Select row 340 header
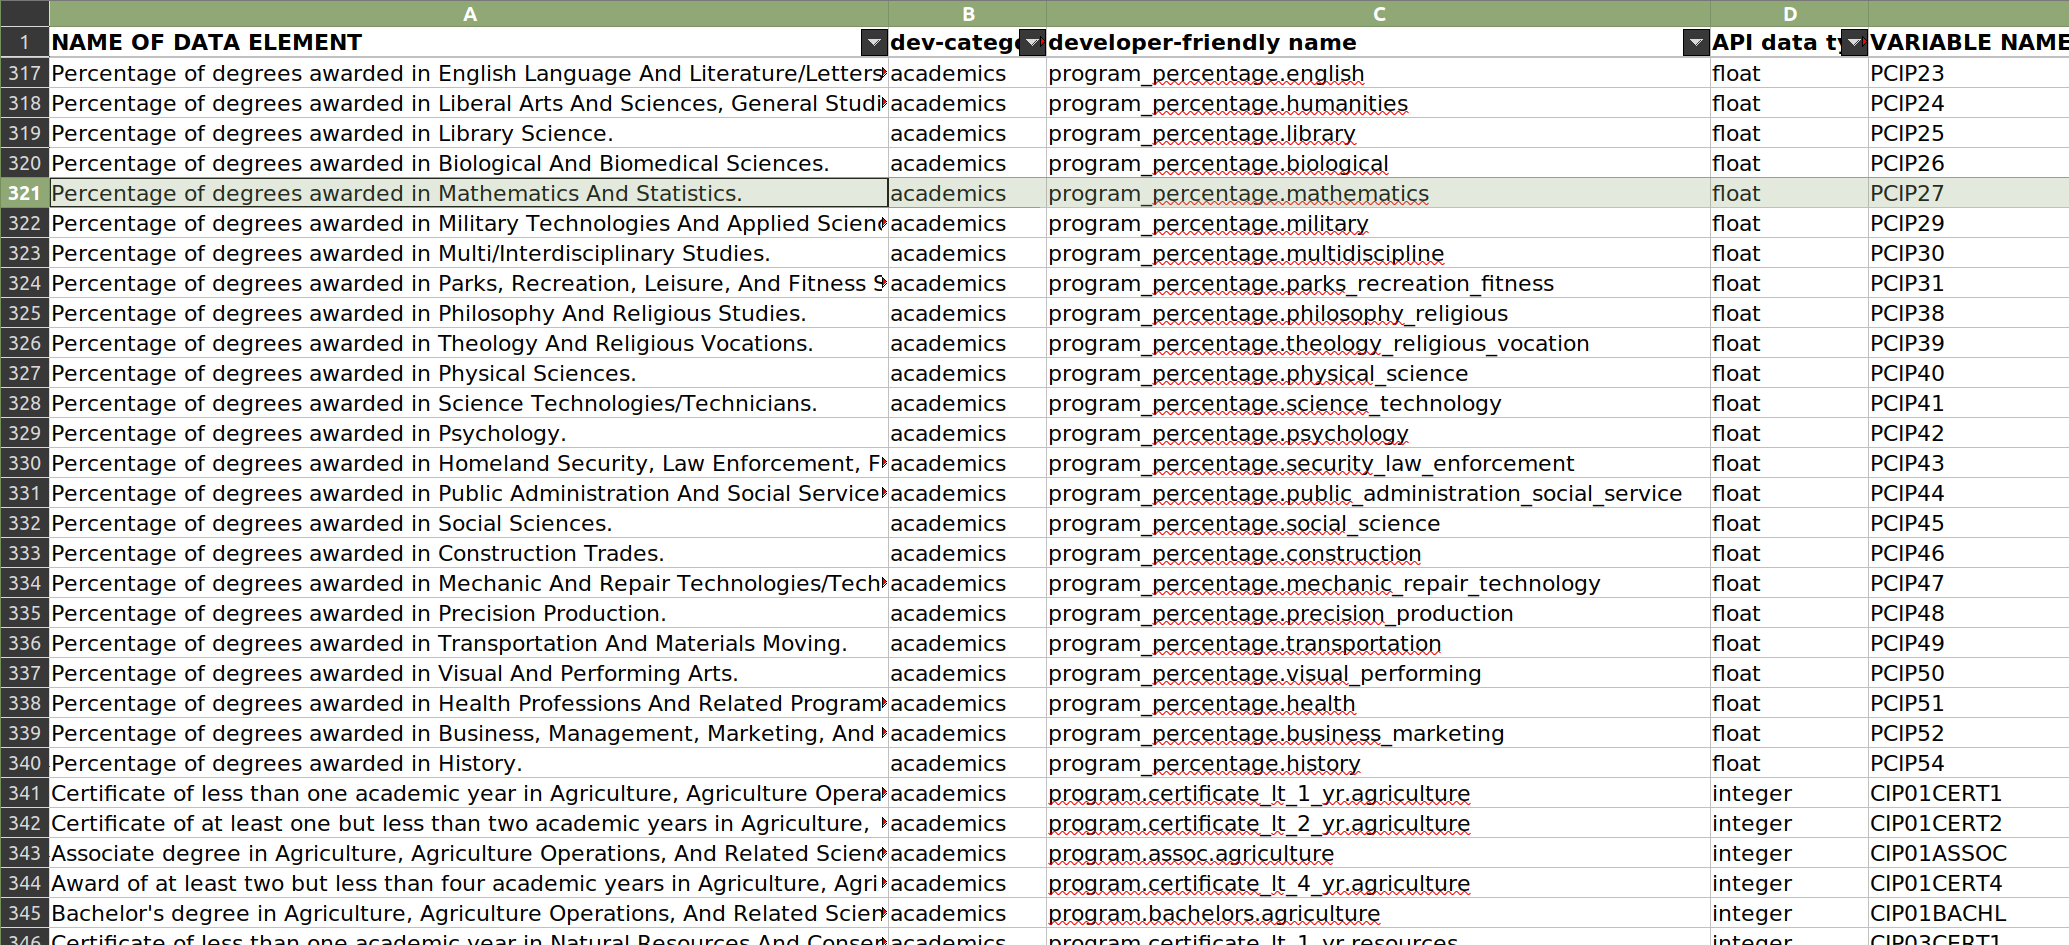 (24, 763)
